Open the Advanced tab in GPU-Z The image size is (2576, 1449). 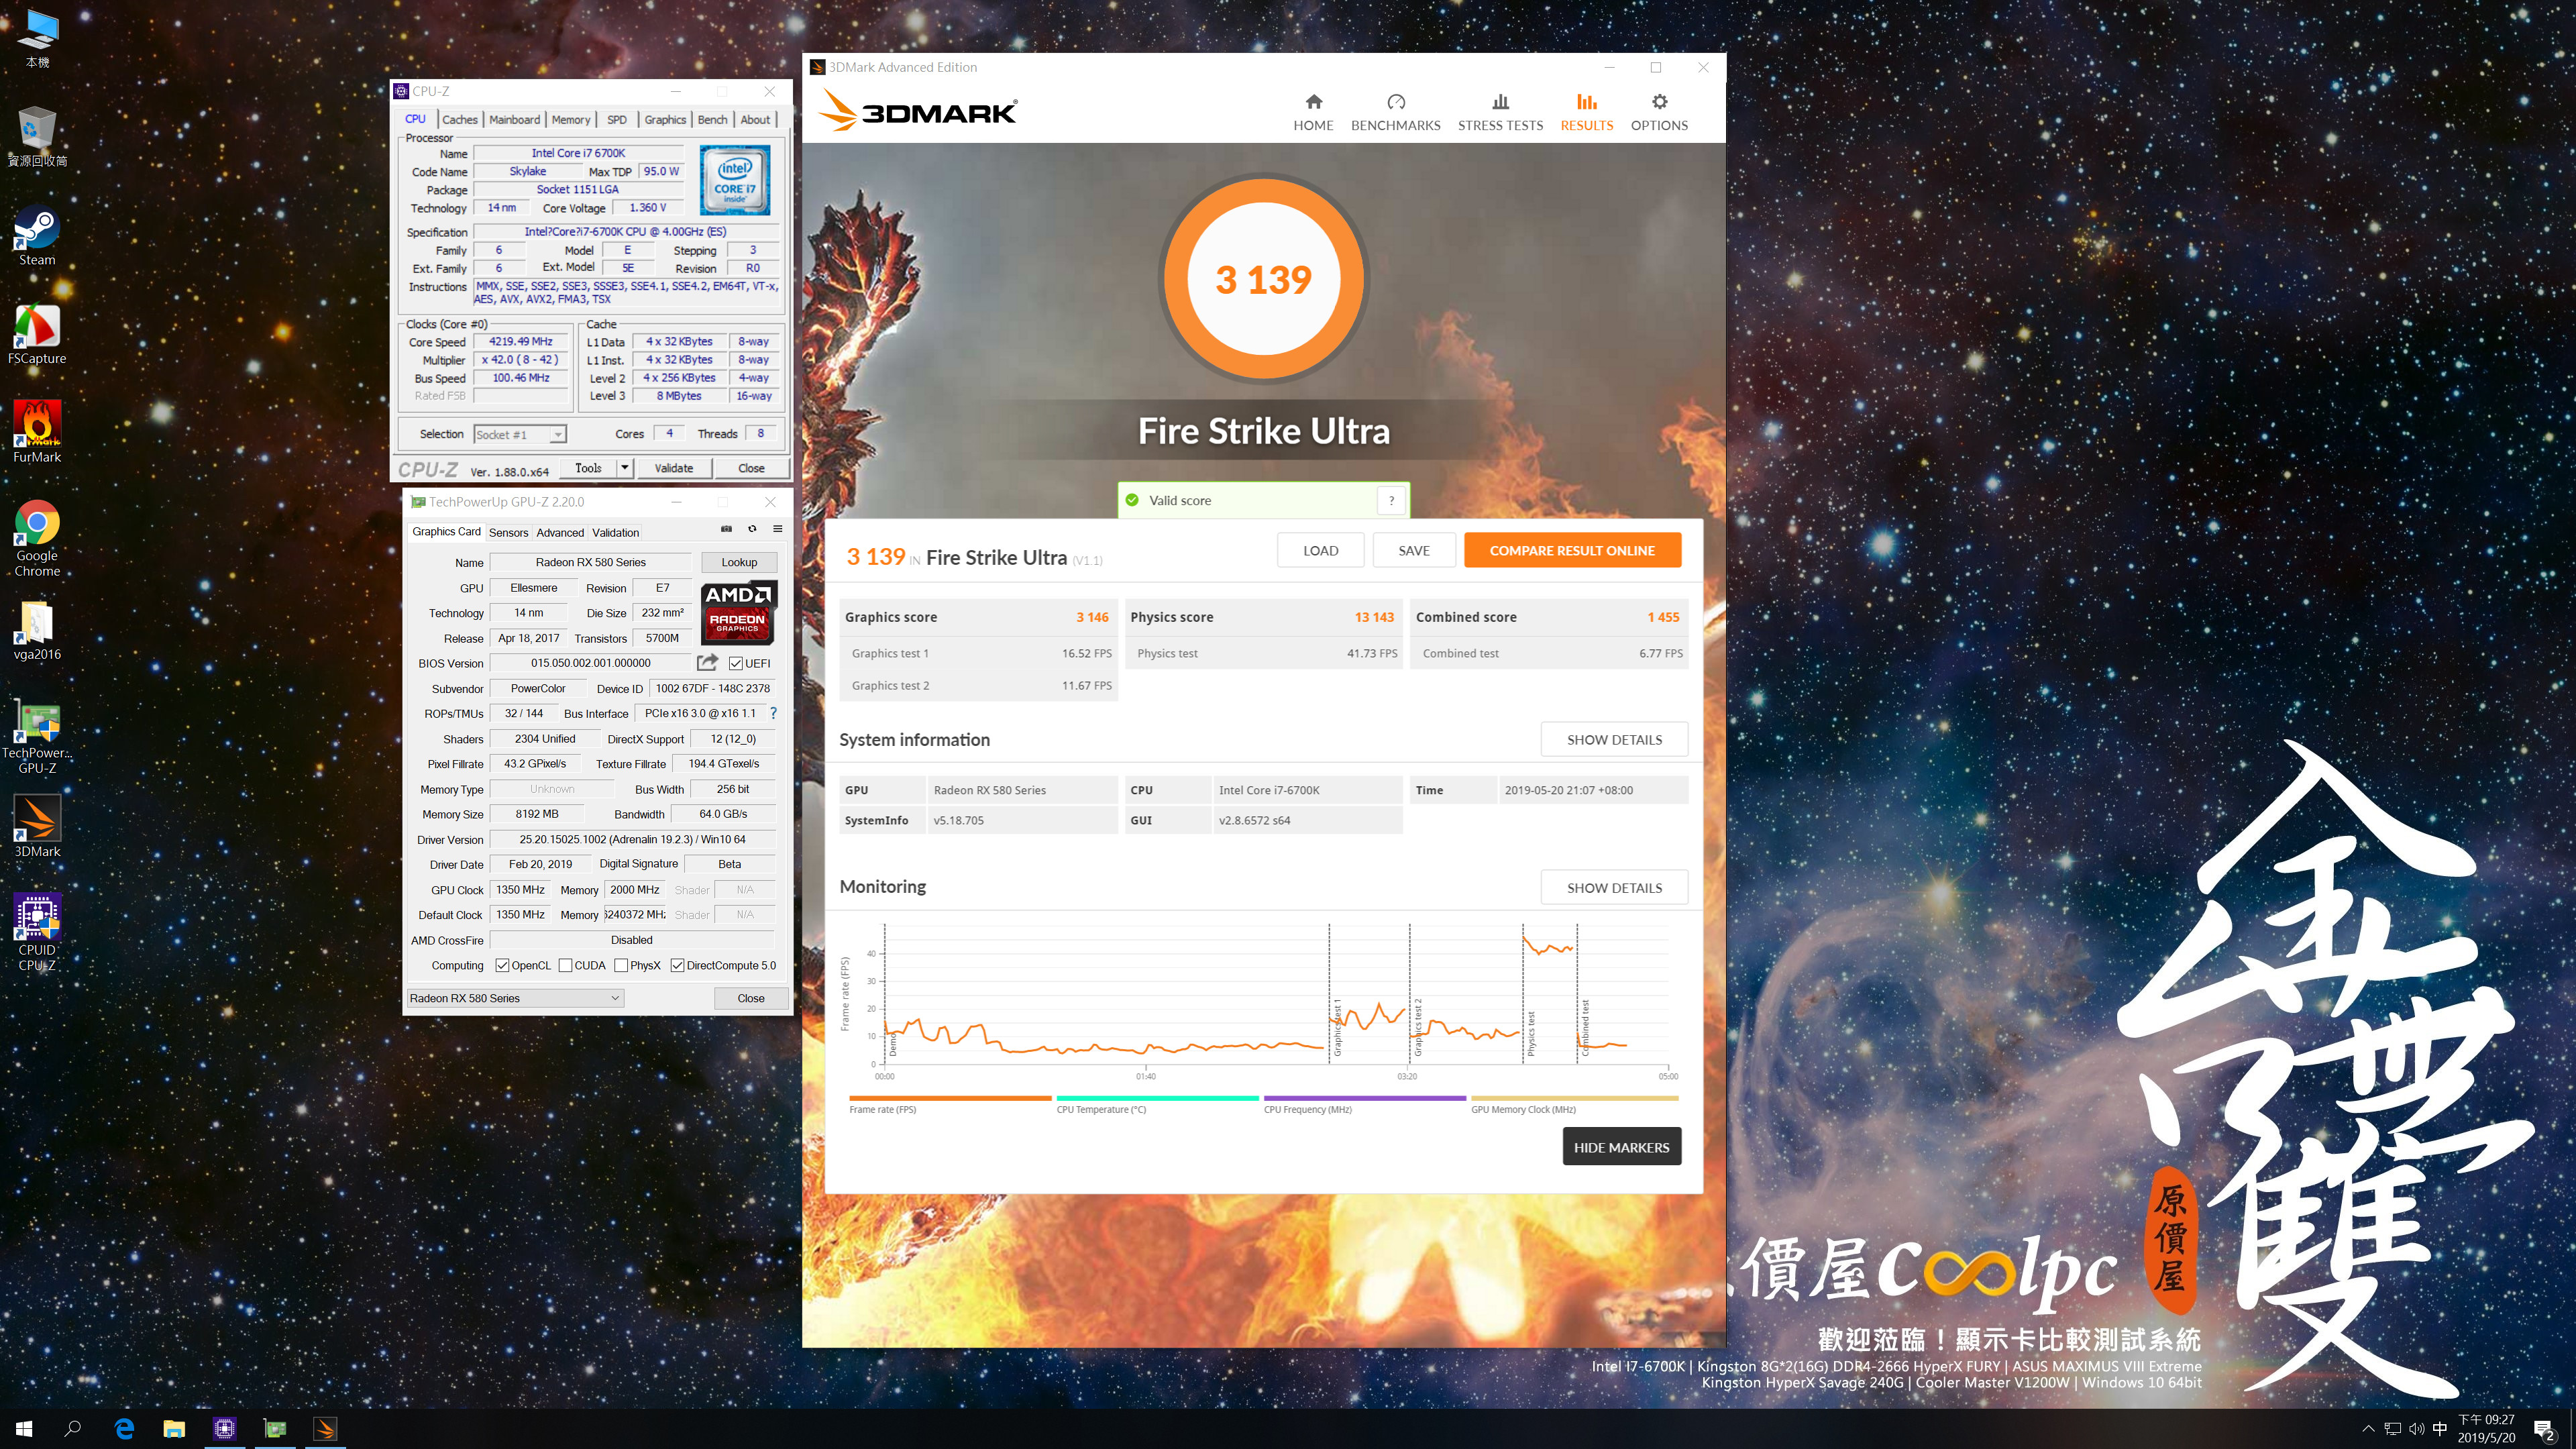point(560,532)
